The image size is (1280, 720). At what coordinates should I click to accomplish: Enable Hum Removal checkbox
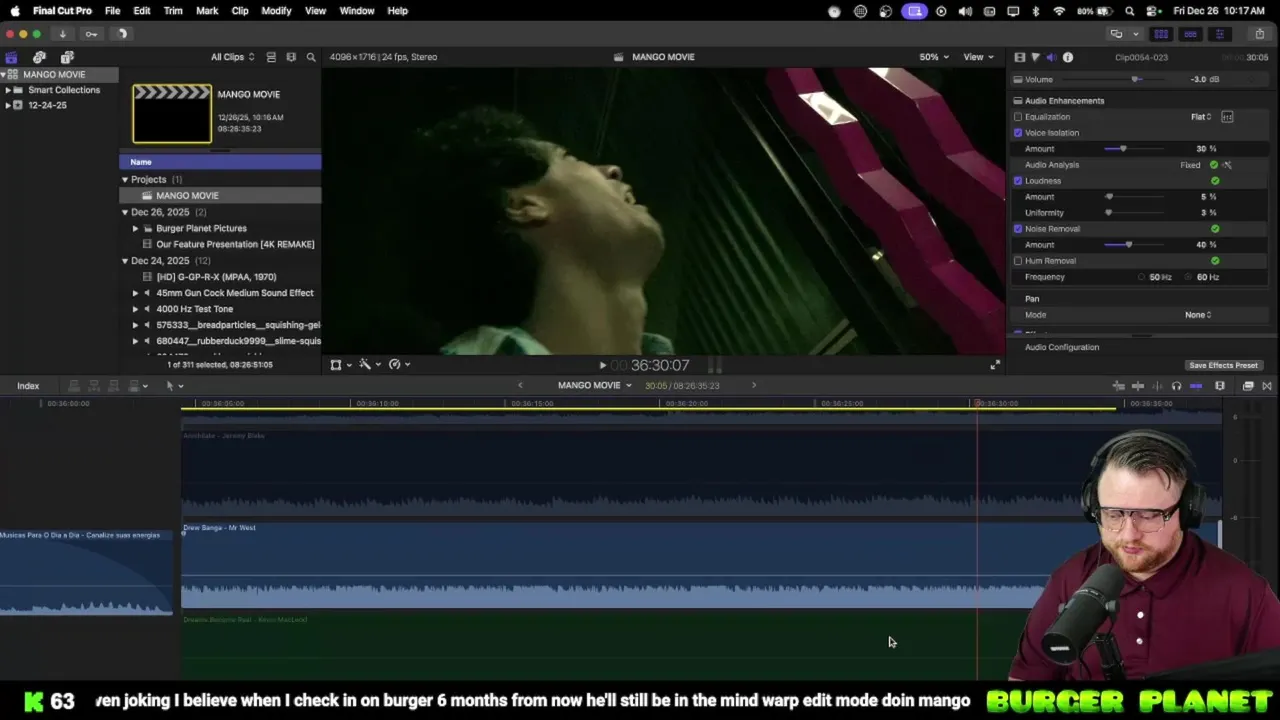(1018, 261)
